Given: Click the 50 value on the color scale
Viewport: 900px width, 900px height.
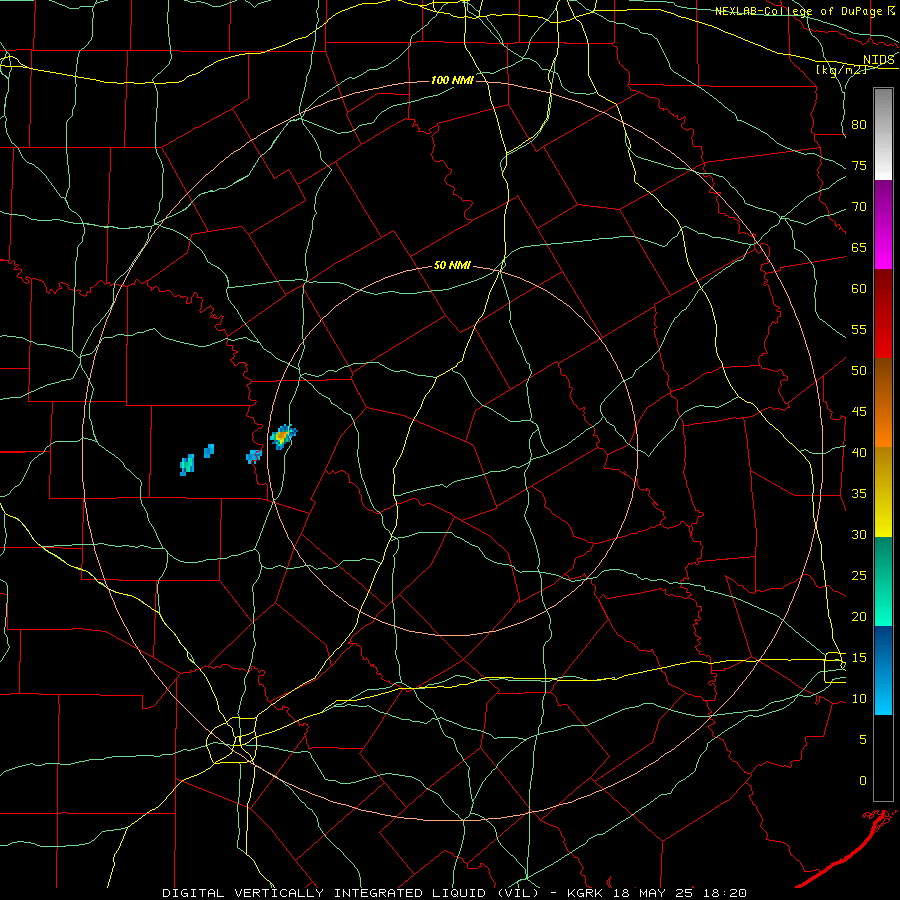Looking at the screenshot, I should pyautogui.click(x=859, y=371).
